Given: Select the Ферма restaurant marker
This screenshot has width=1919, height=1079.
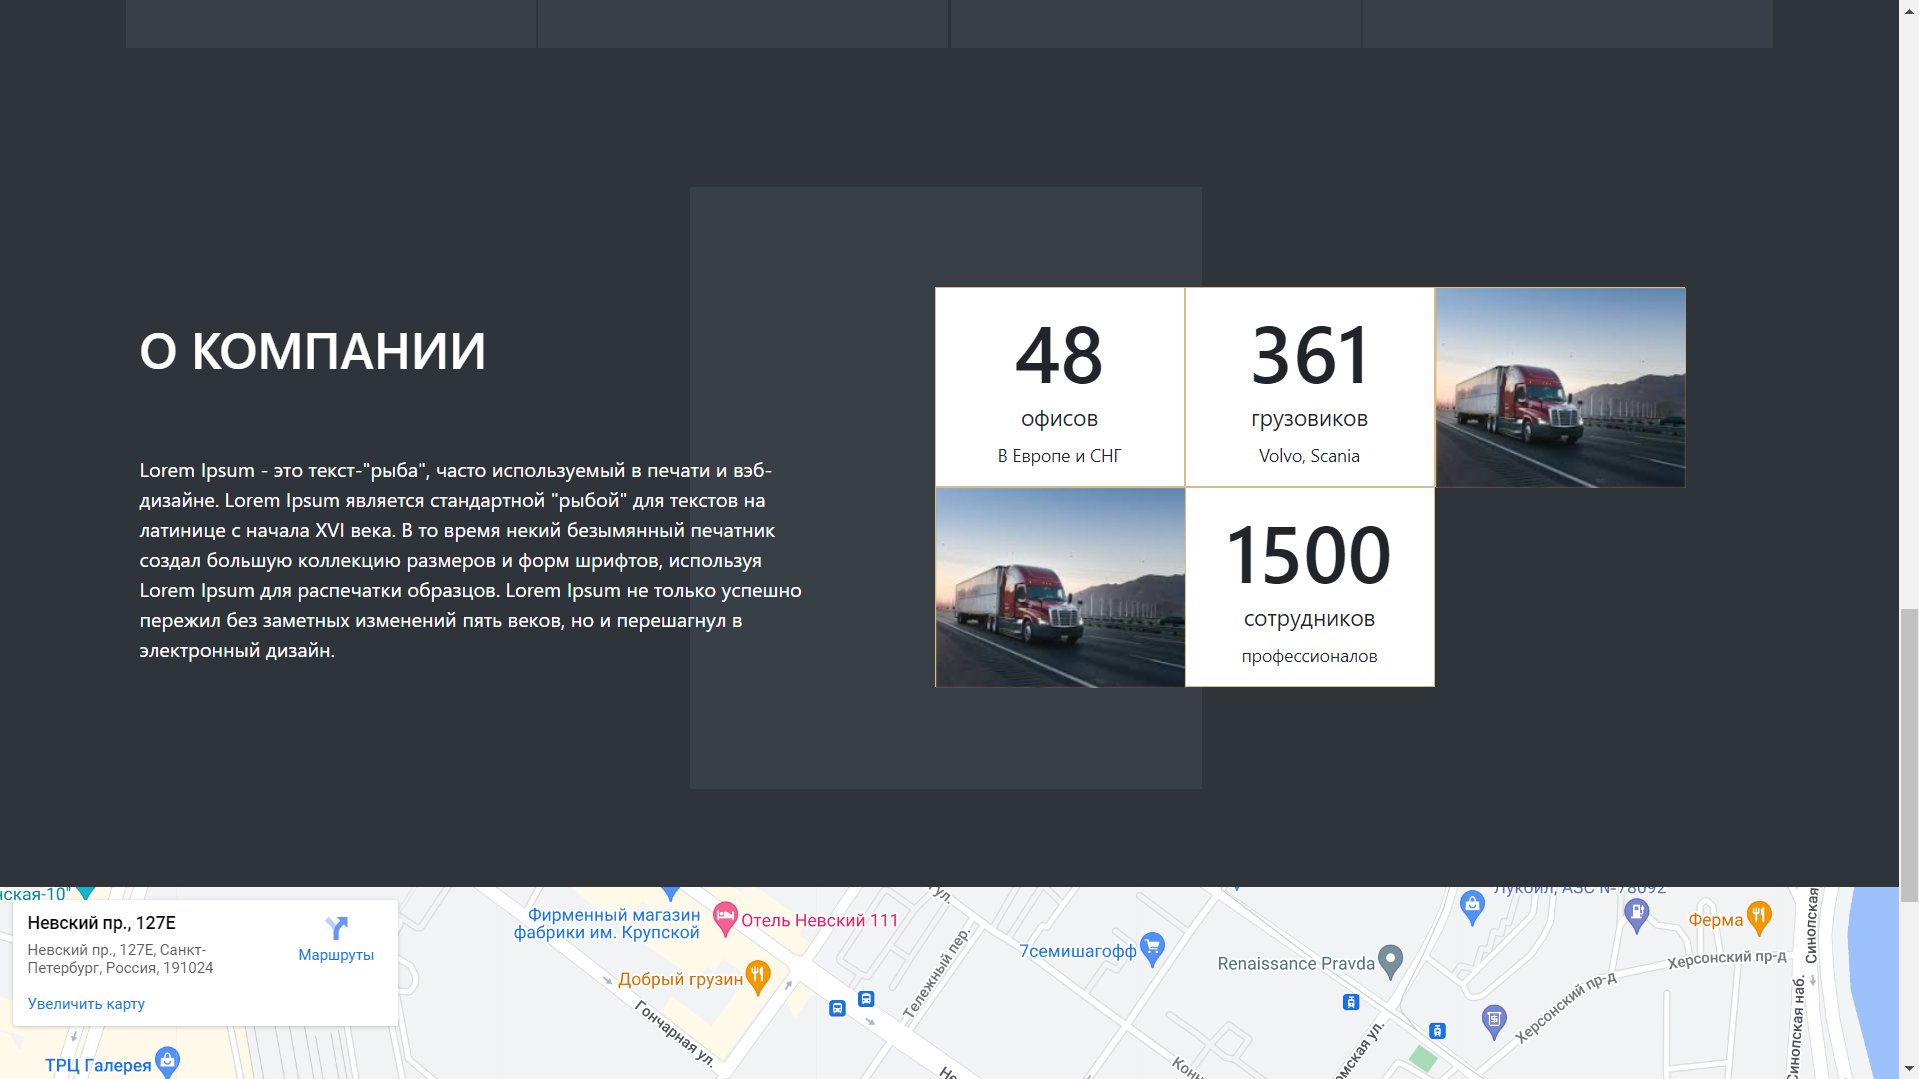Looking at the screenshot, I should pyautogui.click(x=1759, y=917).
